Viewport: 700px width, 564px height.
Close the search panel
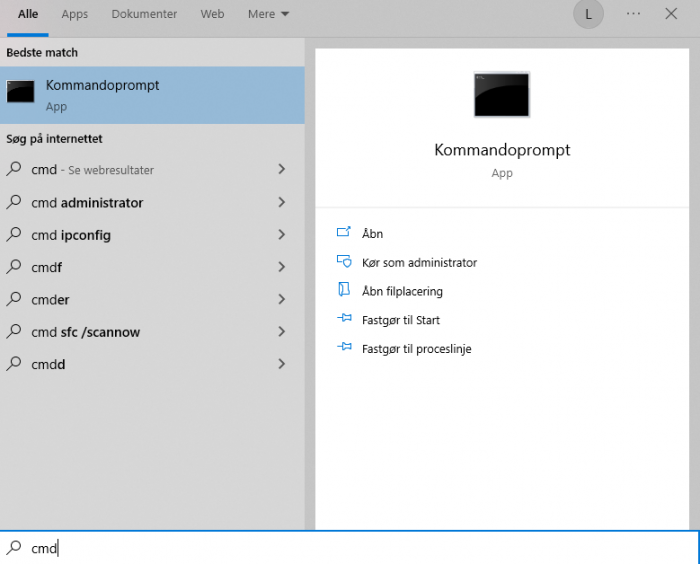(671, 14)
